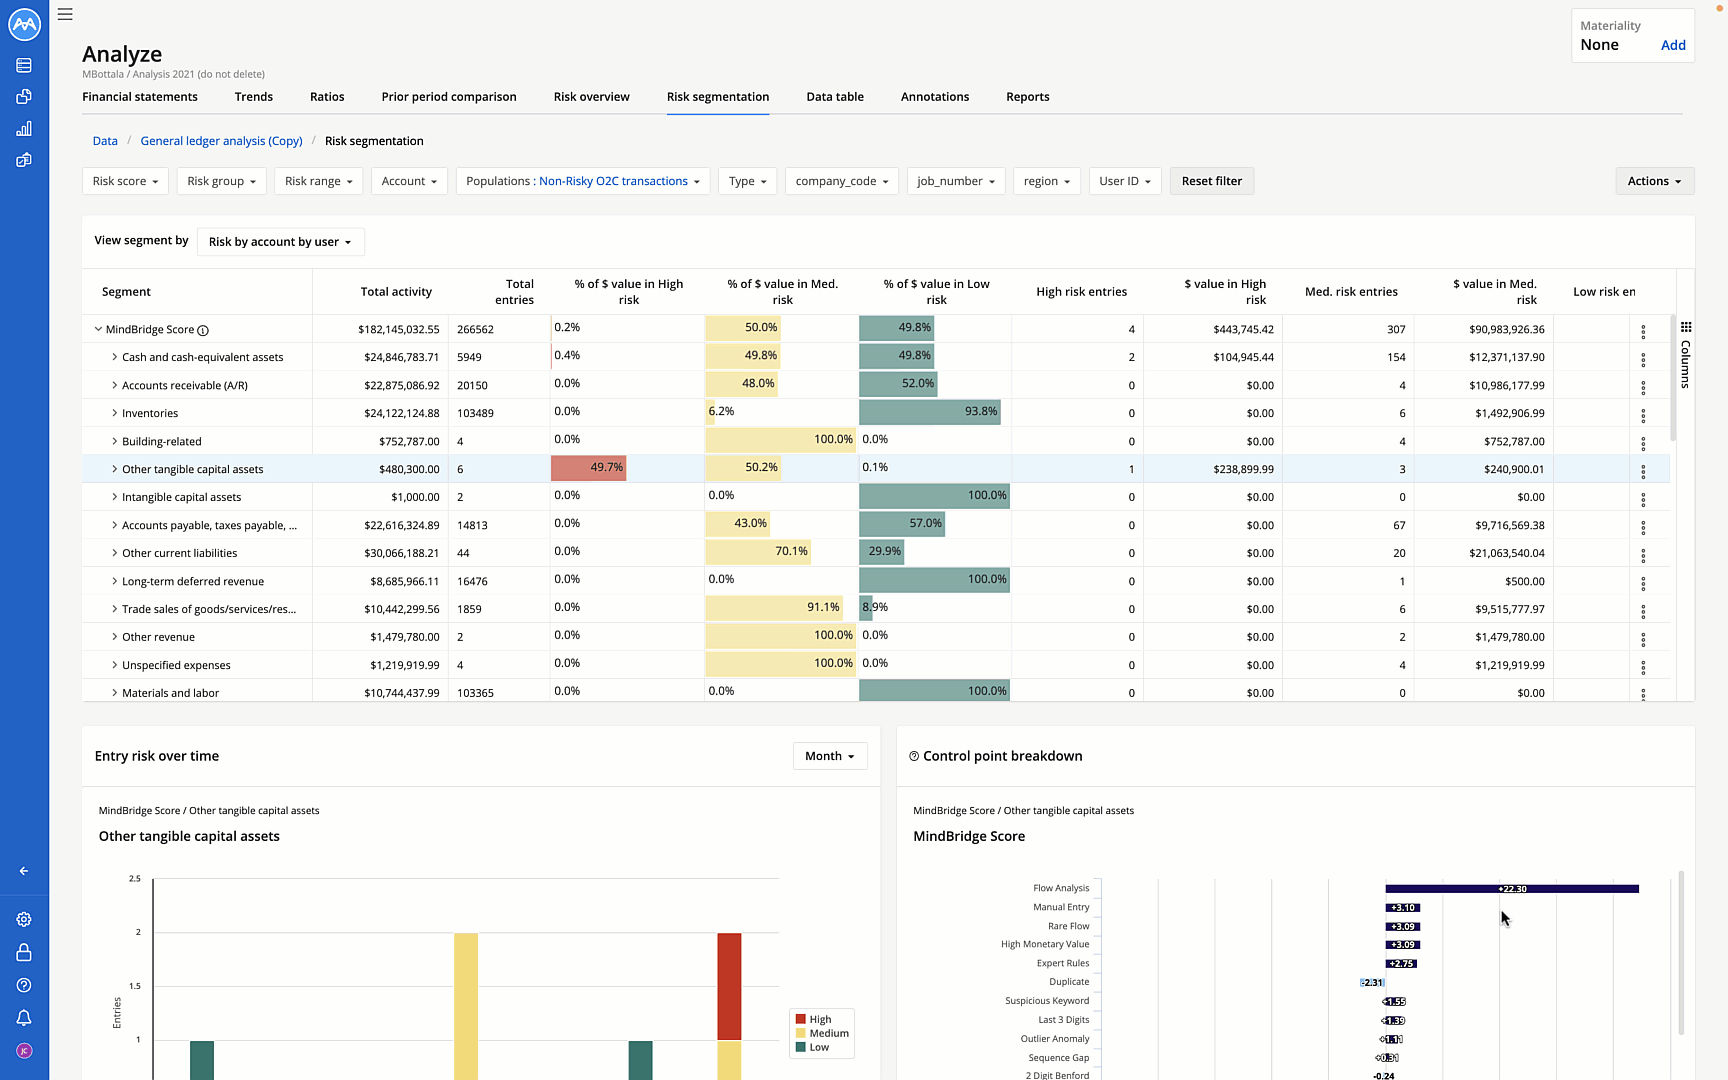Open row menu for MindBridge Score row

[x=1643, y=331]
